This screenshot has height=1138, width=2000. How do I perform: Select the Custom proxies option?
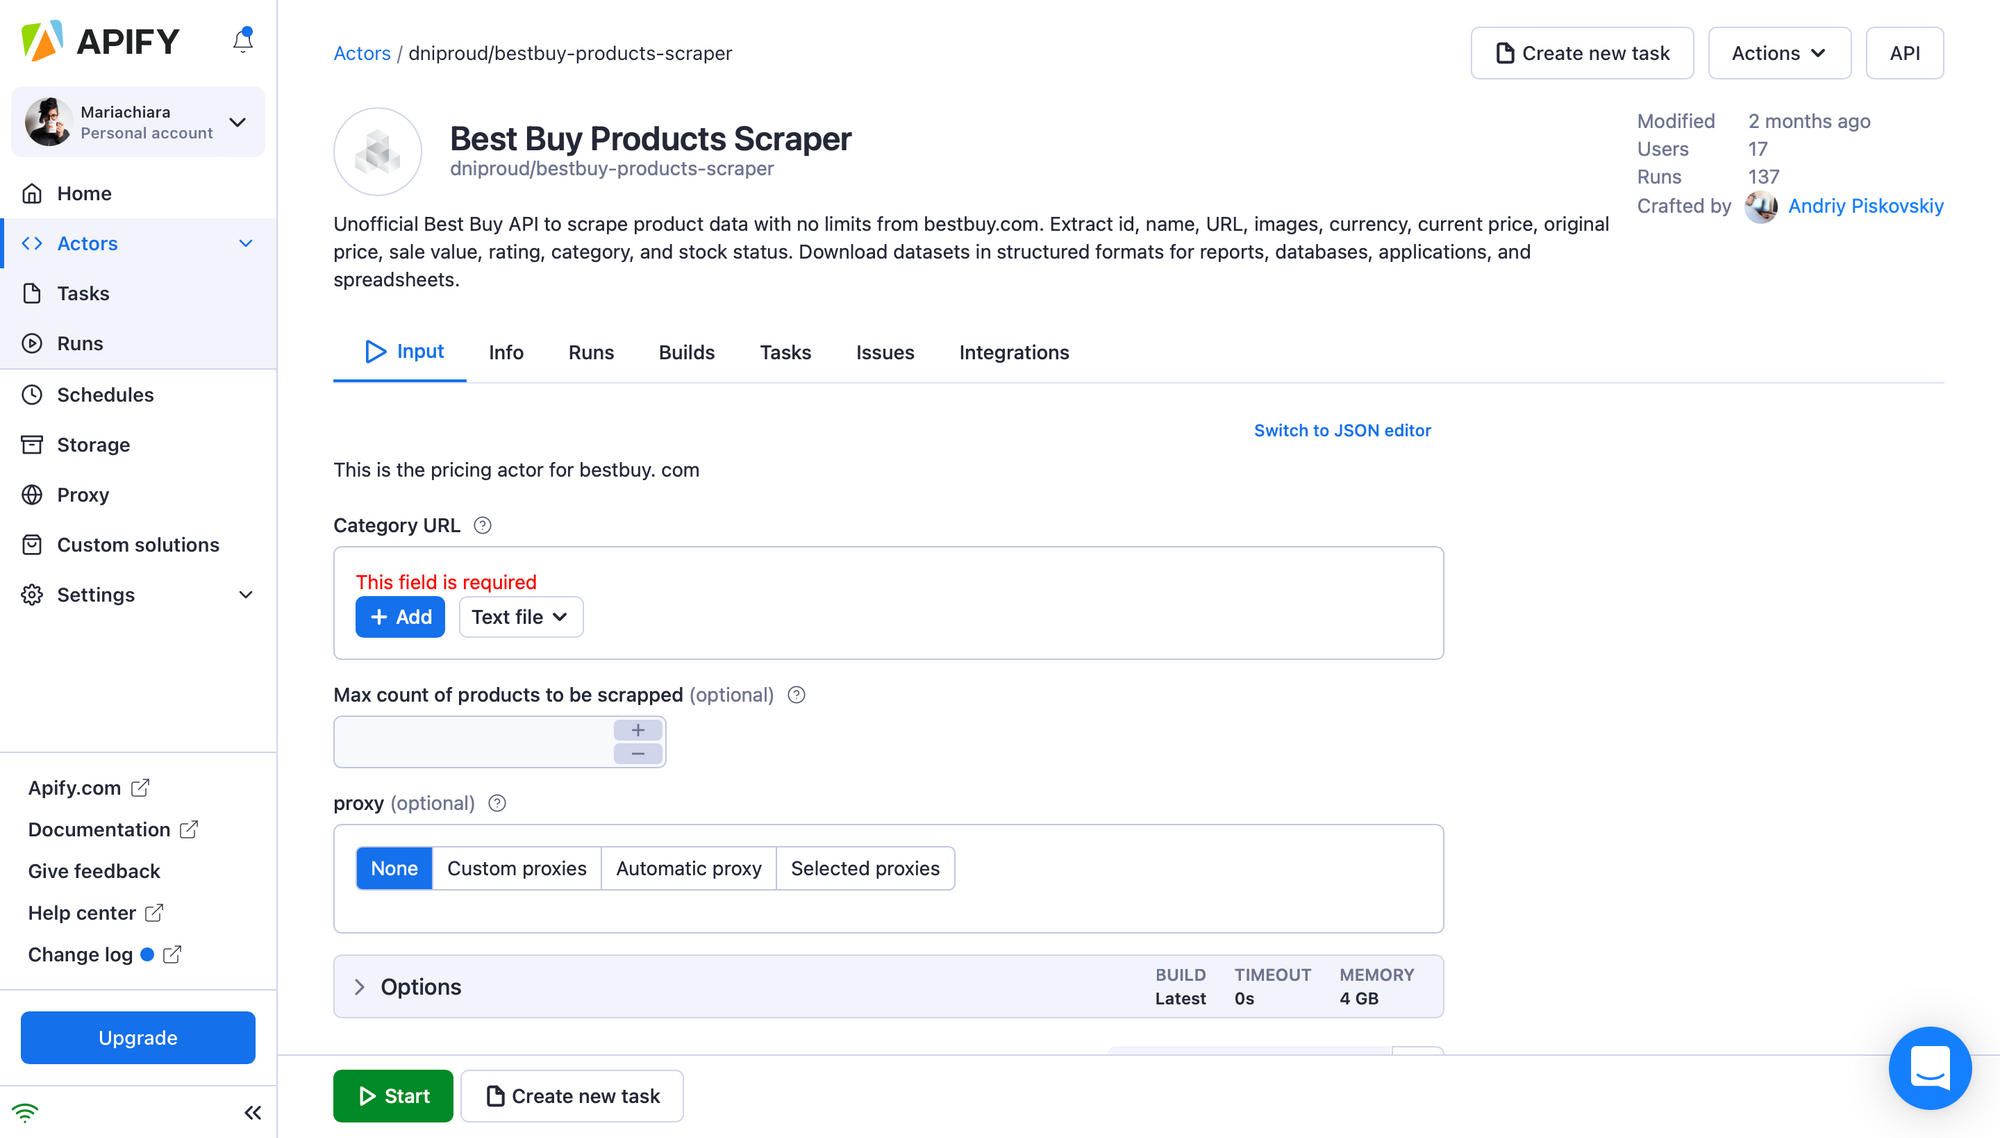pyautogui.click(x=517, y=868)
